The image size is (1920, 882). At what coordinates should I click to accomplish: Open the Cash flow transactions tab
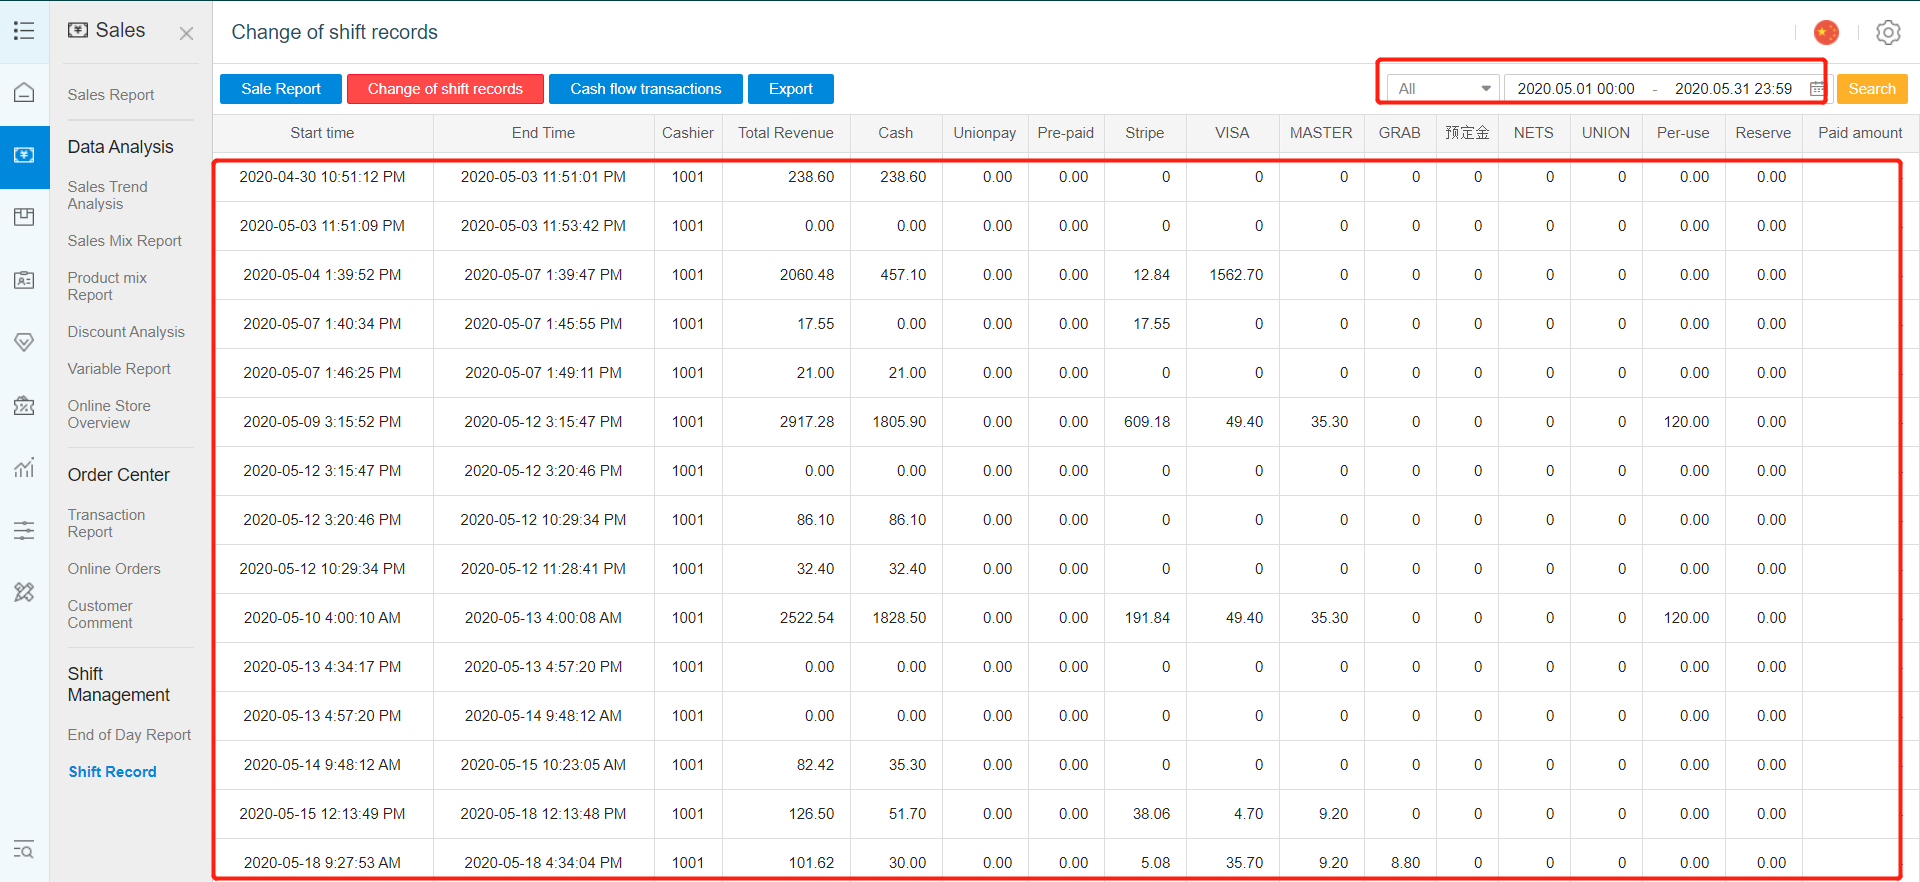(646, 89)
